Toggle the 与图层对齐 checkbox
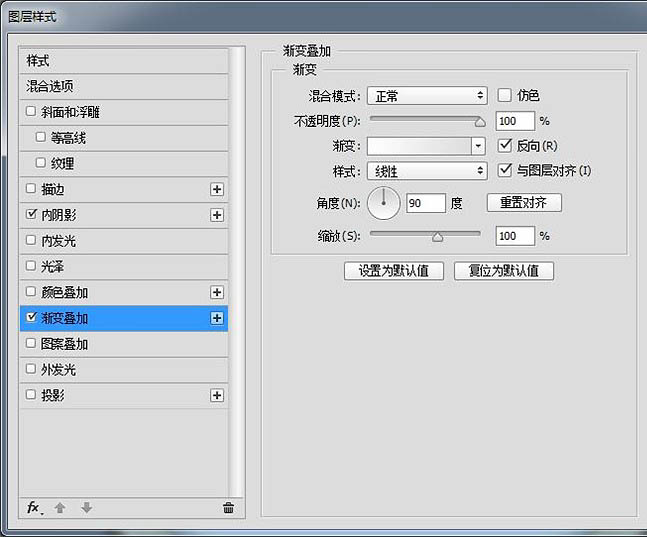 tap(505, 171)
